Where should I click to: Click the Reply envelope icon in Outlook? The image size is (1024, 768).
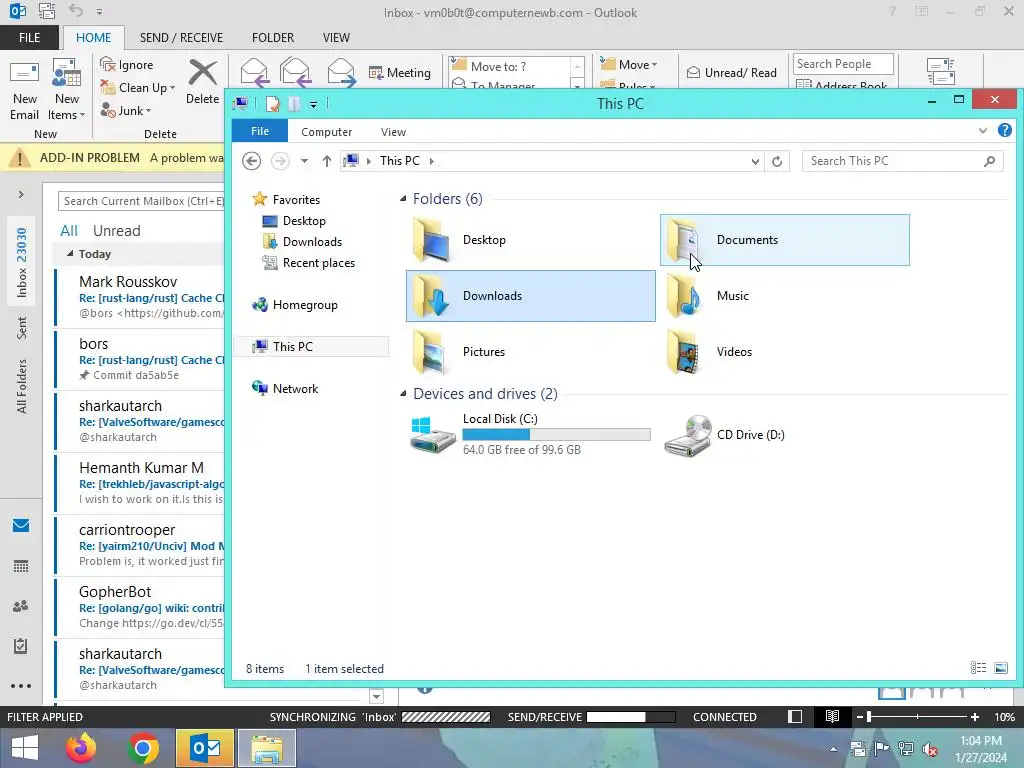coord(253,72)
